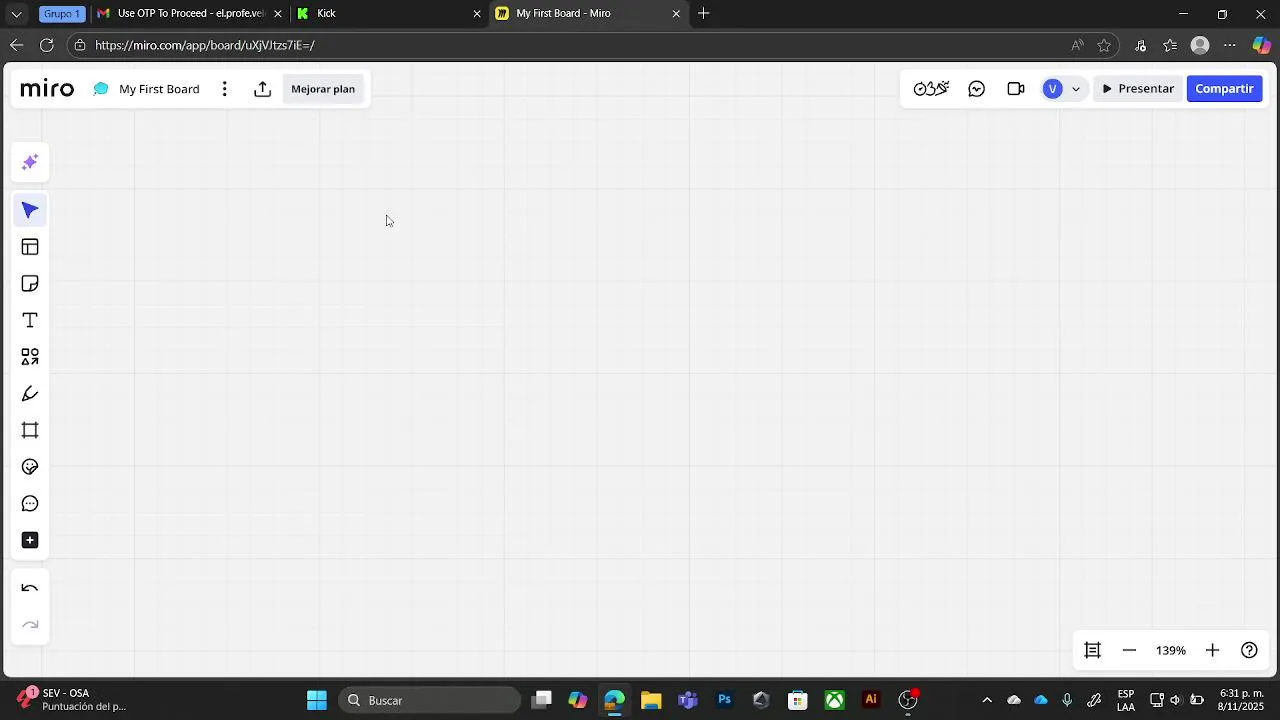The width and height of the screenshot is (1280, 720).
Task: Pick the Sticky note tool
Action: (30, 284)
